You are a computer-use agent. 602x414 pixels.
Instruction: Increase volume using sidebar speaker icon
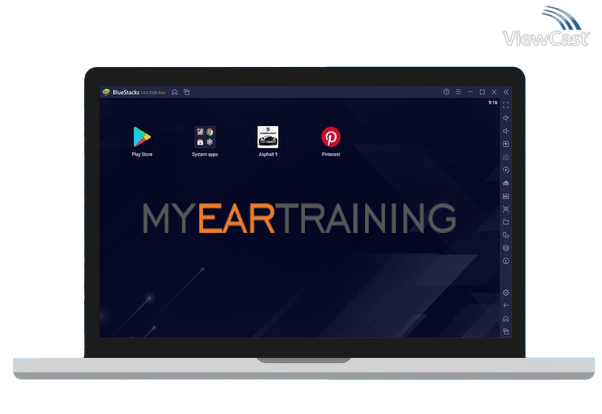click(506, 118)
